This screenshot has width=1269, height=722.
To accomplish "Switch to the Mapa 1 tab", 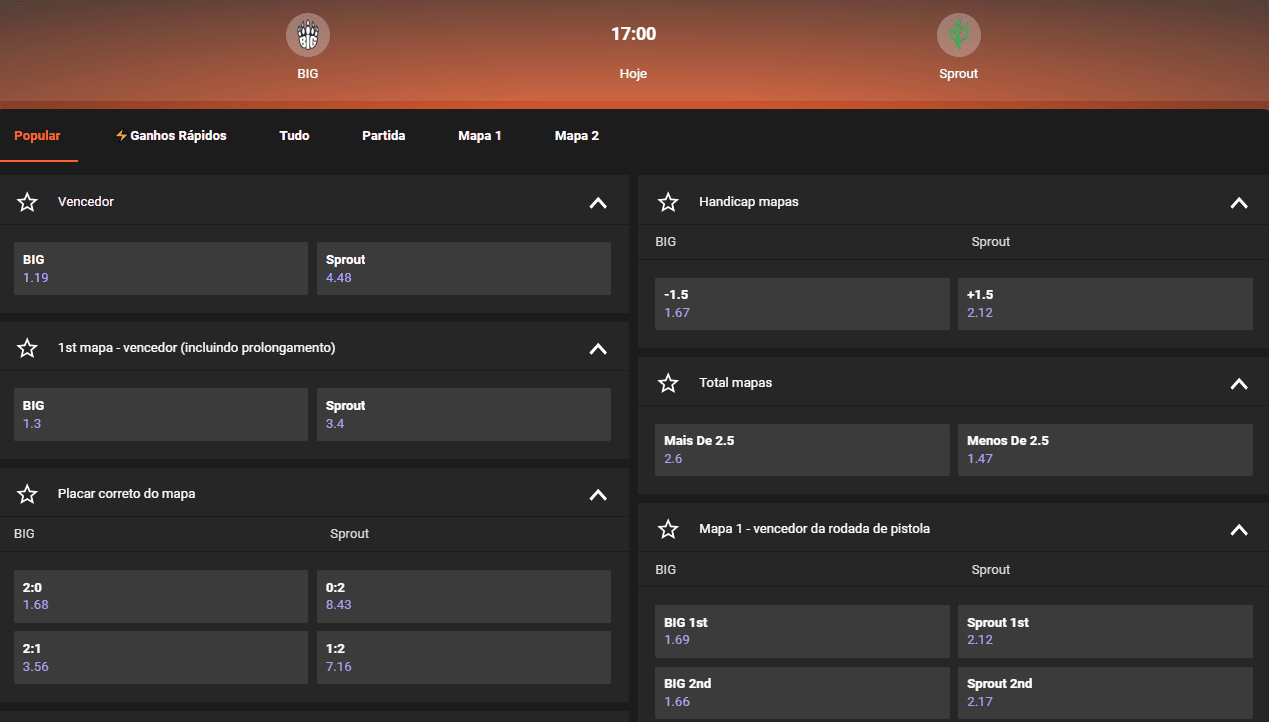I will click(480, 136).
